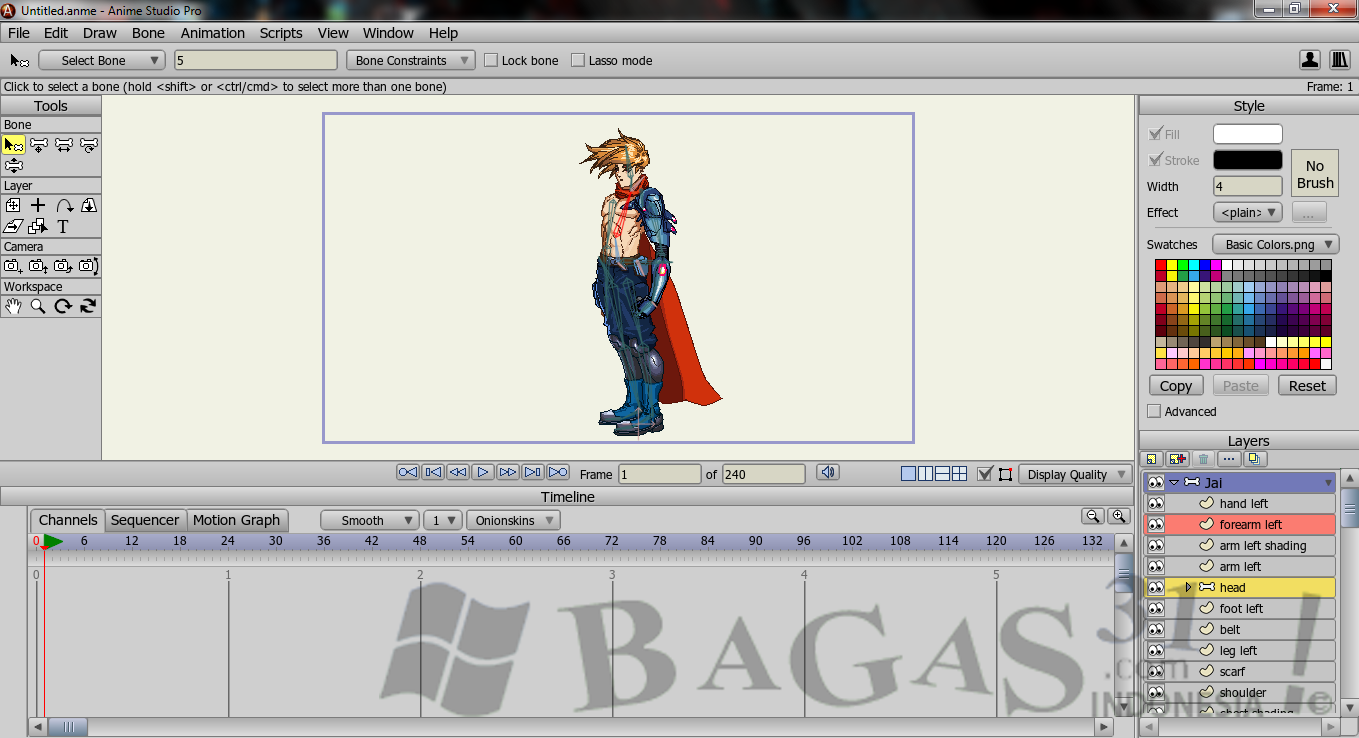This screenshot has width=1359, height=738.
Task: Select the Select Bone tool icon
Action: click(x=14, y=145)
